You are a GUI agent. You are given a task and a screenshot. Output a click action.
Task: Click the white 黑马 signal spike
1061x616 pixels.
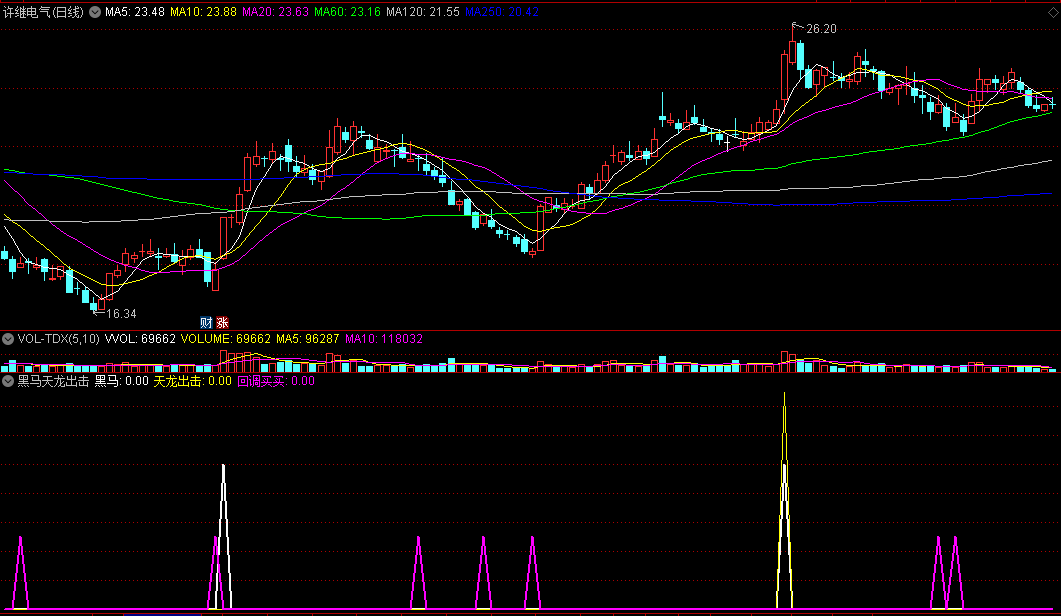[x=223, y=536]
